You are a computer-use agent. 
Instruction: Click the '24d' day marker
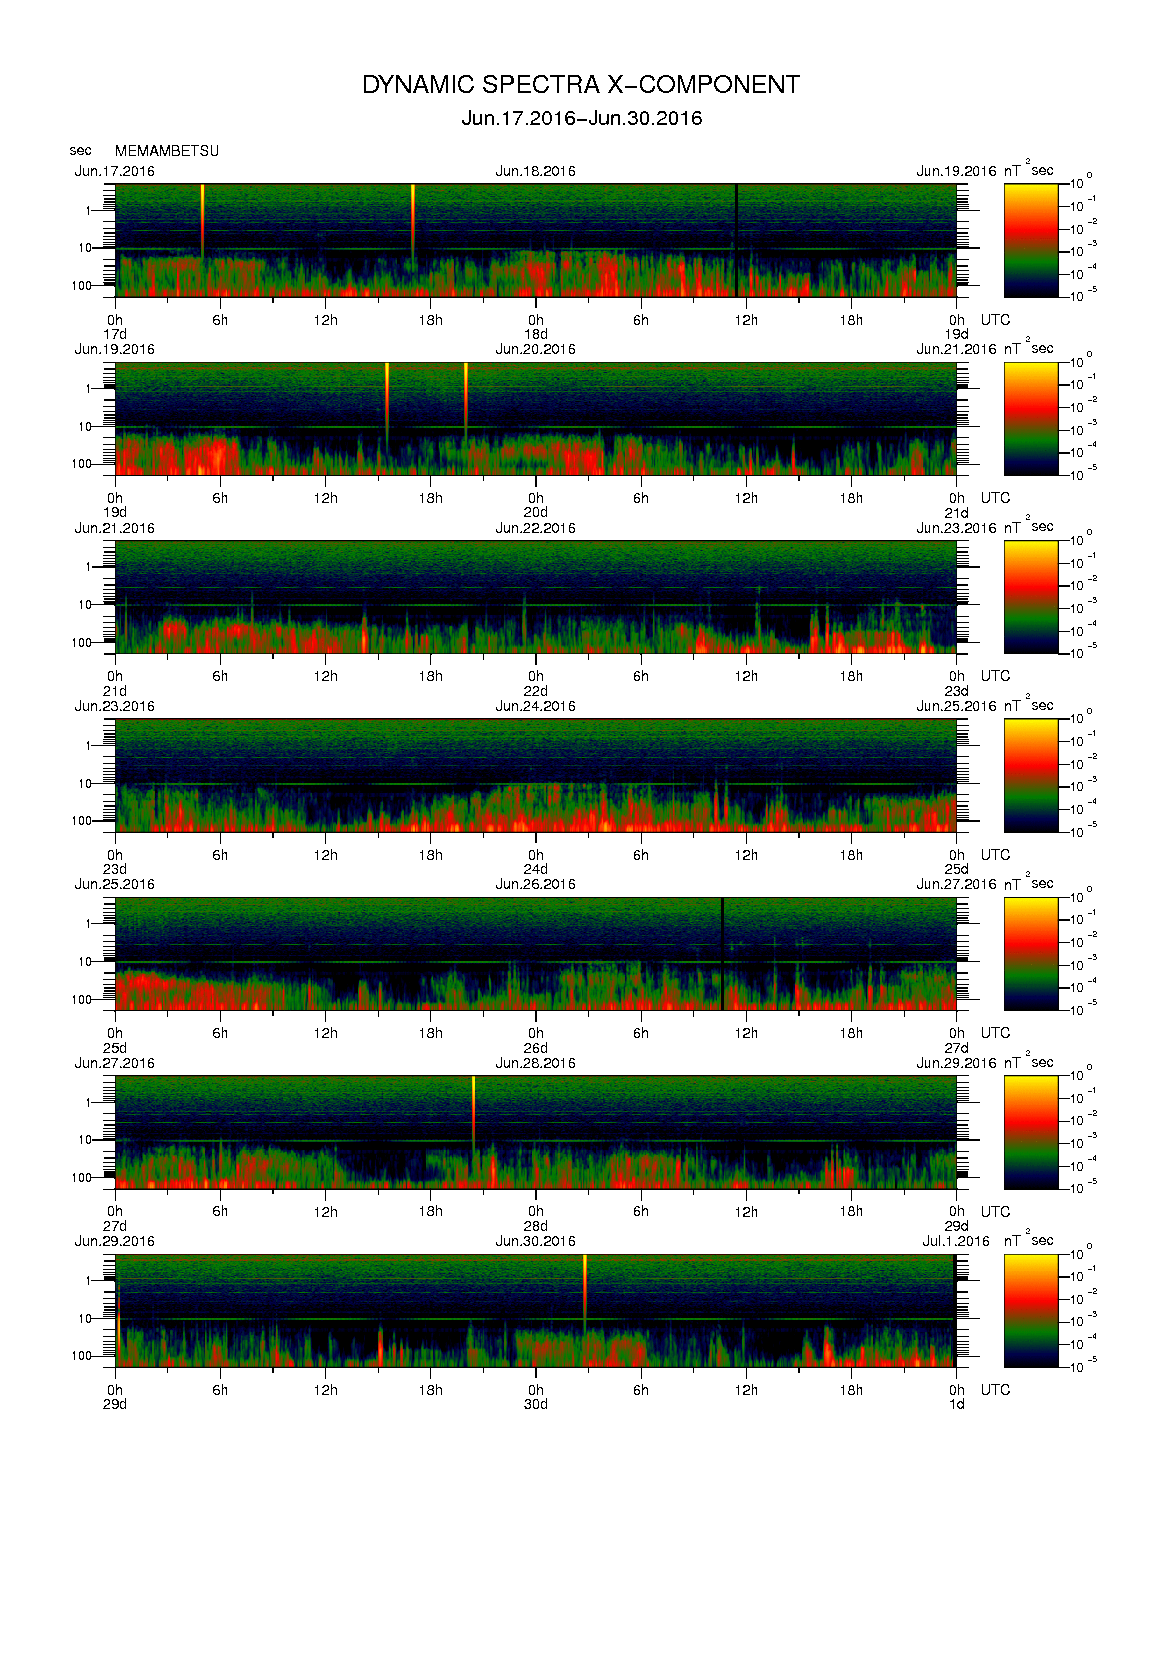(x=536, y=869)
